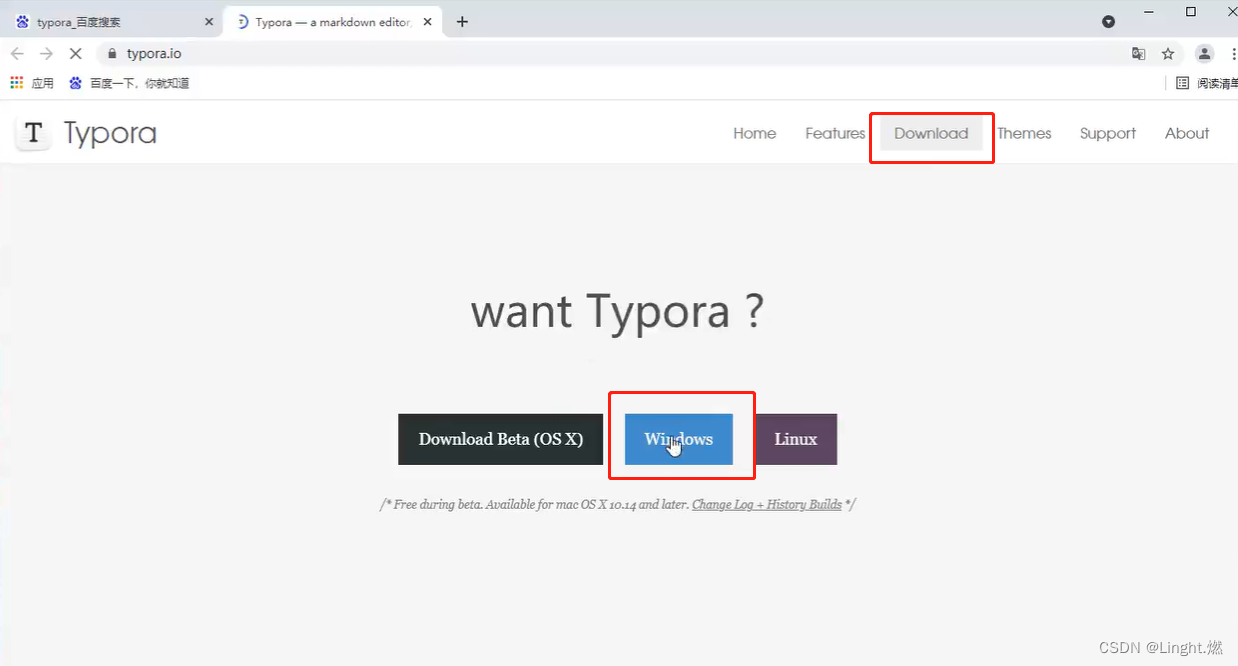Open new tab with plus icon
Viewport: 1238px width, 666px height.
tap(462, 21)
